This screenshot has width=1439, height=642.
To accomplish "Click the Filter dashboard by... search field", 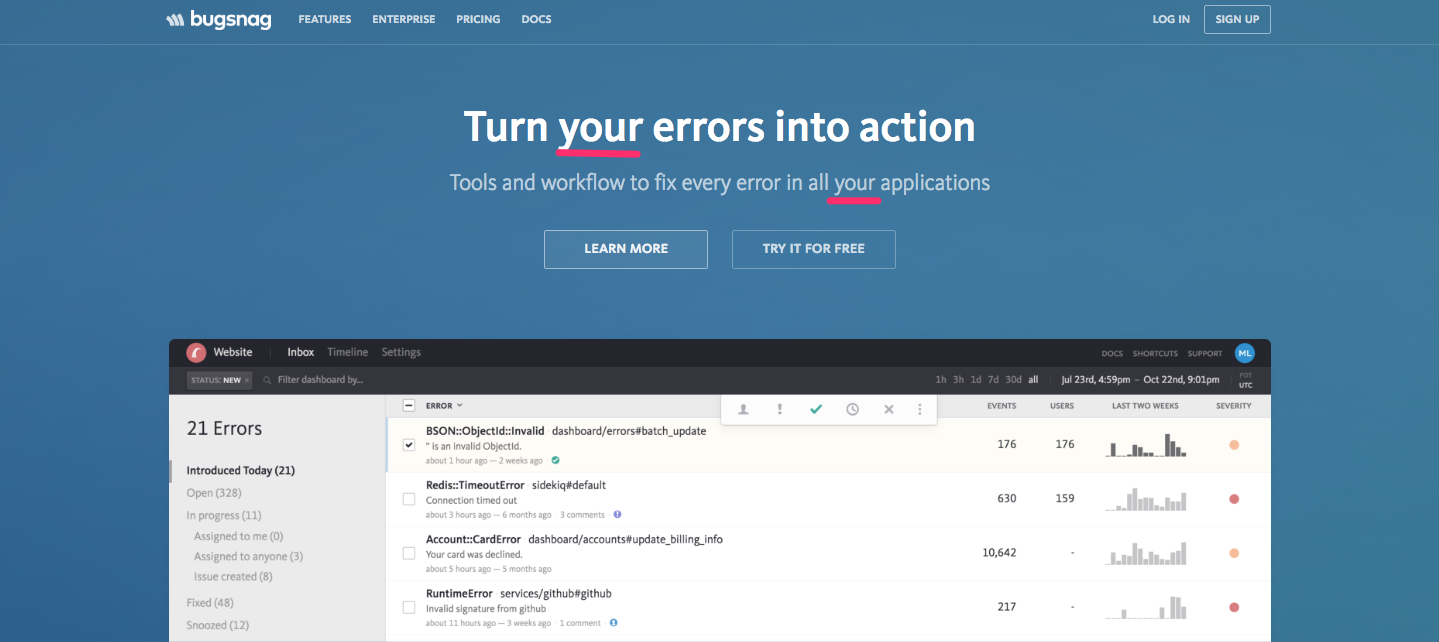I will (320, 380).
